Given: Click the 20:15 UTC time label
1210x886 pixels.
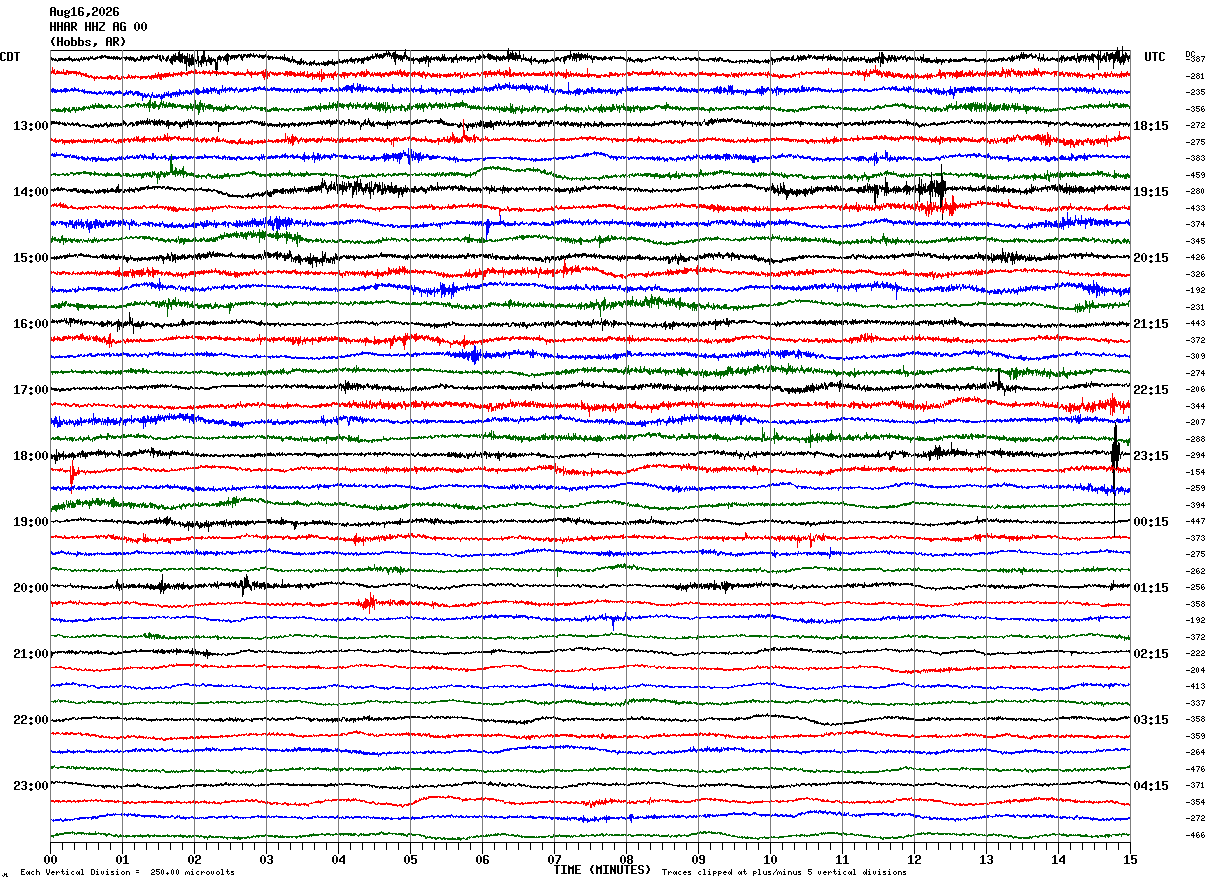Looking at the screenshot, I should (x=1151, y=258).
